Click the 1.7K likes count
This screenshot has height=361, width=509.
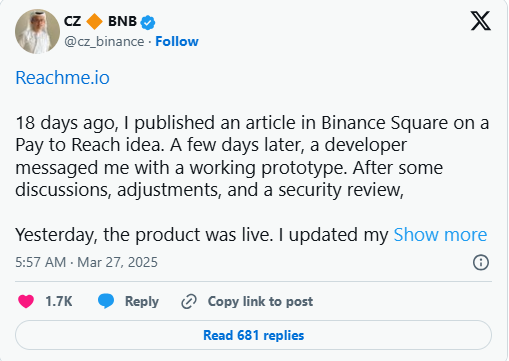pyautogui.click(x=59, y=301)
